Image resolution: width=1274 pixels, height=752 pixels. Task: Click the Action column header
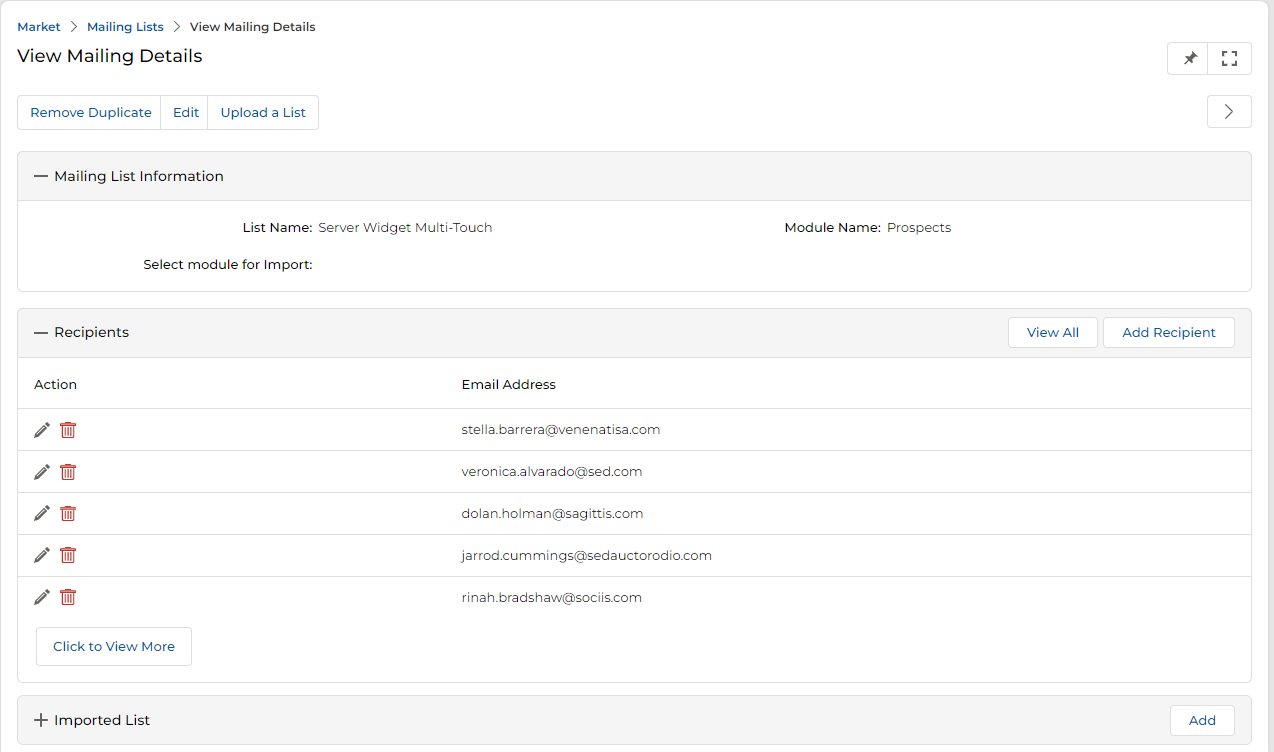56,384
